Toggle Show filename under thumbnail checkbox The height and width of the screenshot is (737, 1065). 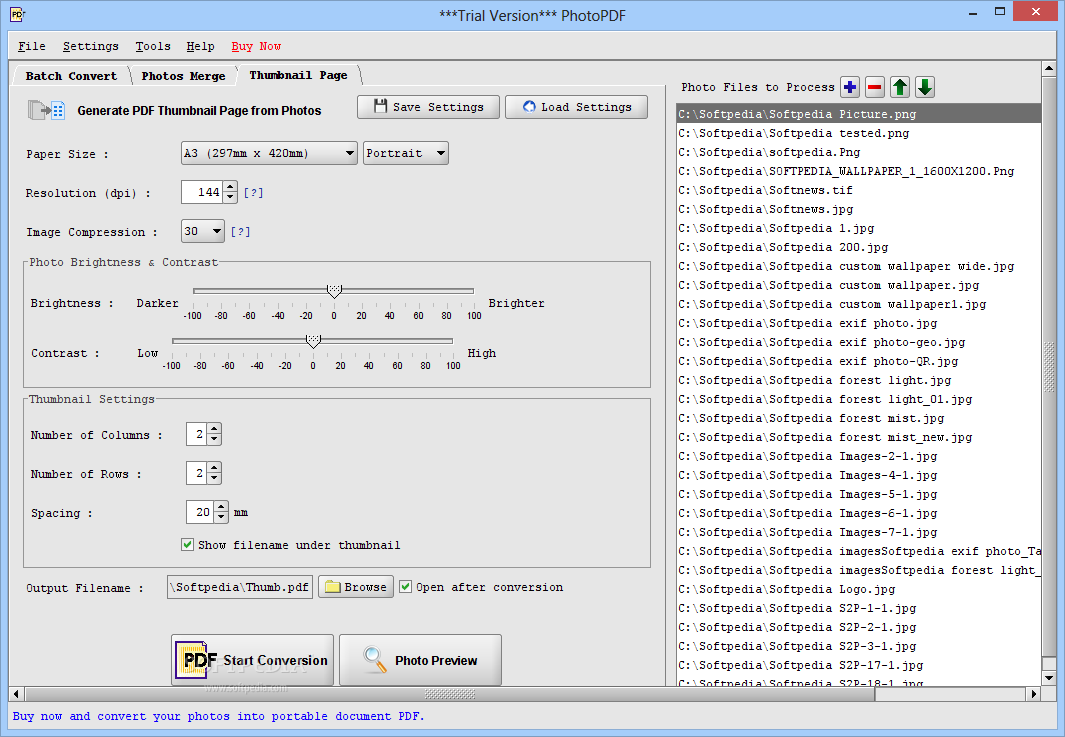point(187,545)
